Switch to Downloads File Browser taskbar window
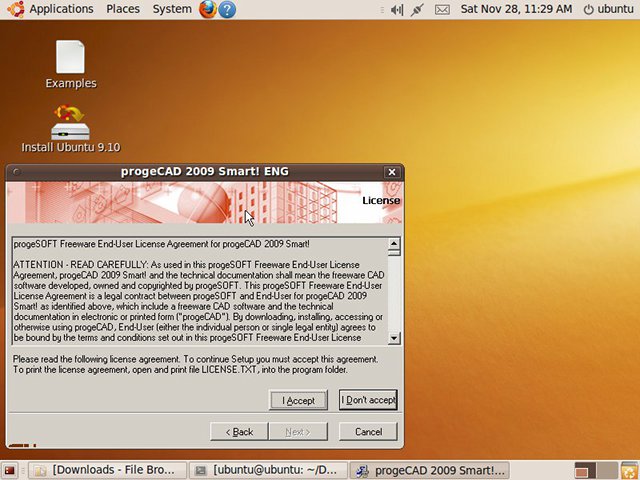The width and height of the screenshot is (640, 480). pos(107,471)
